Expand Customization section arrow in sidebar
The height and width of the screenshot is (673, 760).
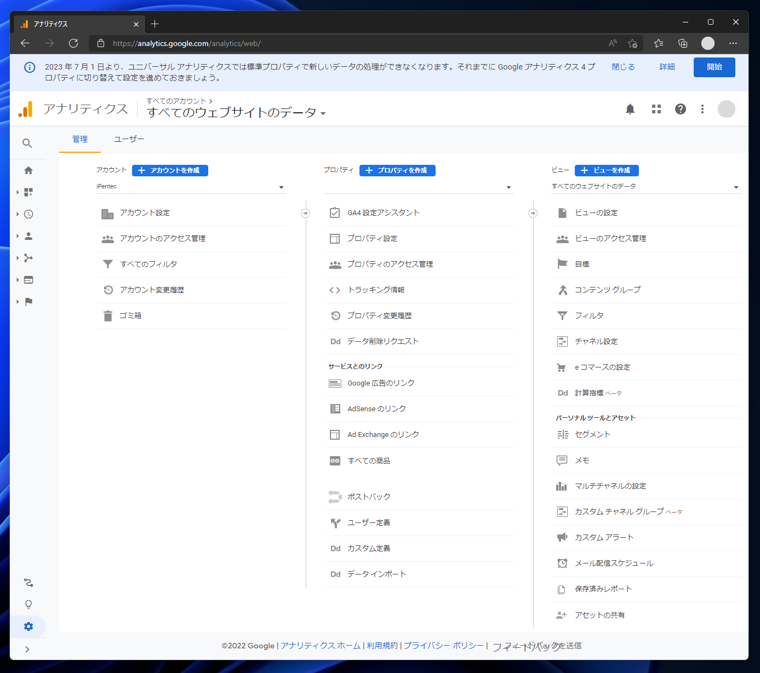[17, 192]
